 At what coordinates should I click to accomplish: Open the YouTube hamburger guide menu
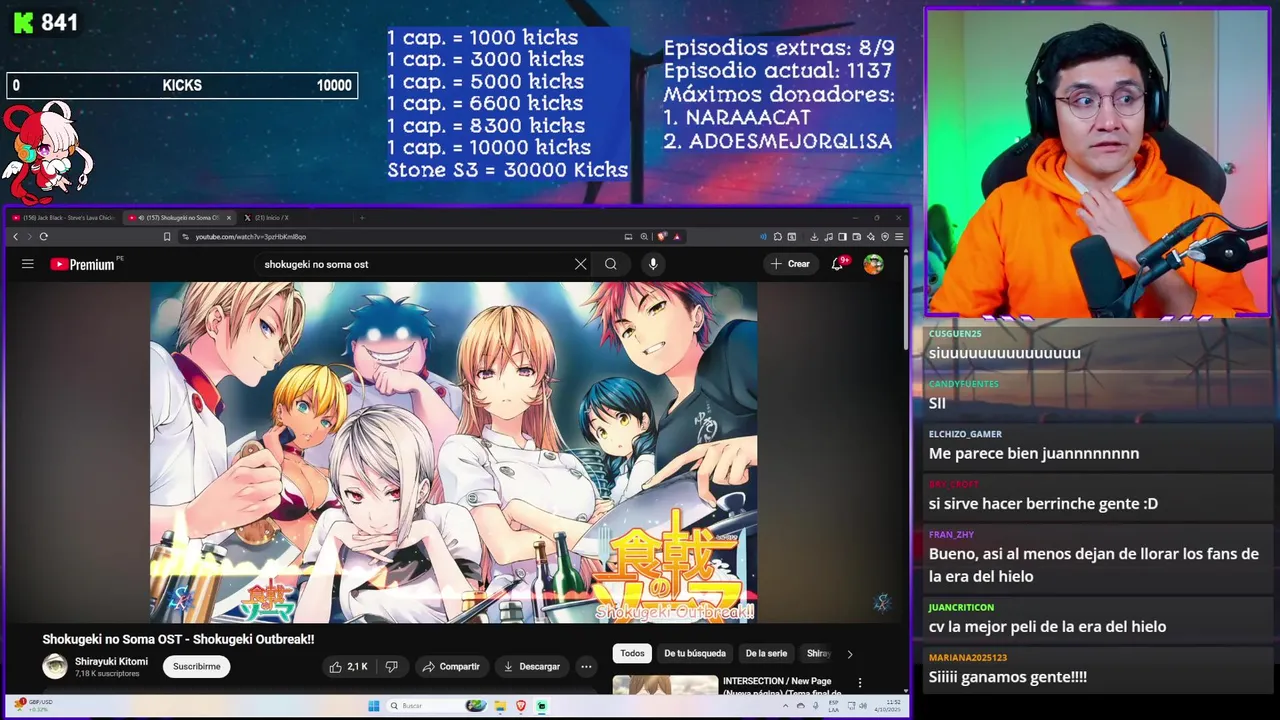(28, 264)
